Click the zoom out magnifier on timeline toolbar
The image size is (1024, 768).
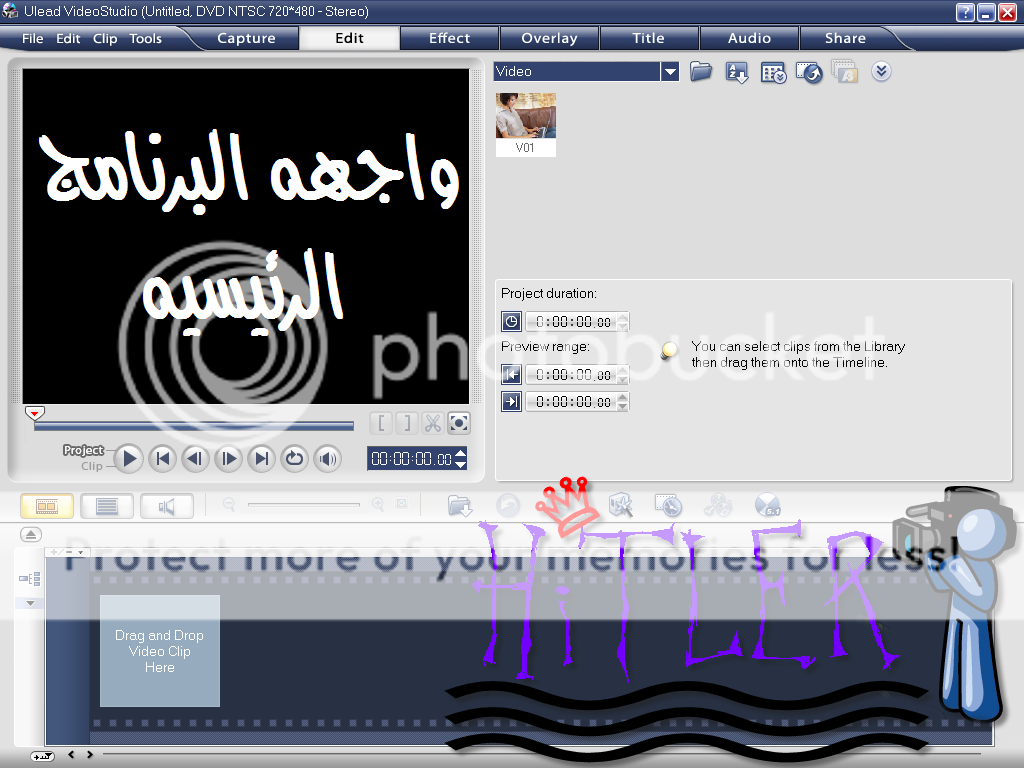[x=229, y=504]
